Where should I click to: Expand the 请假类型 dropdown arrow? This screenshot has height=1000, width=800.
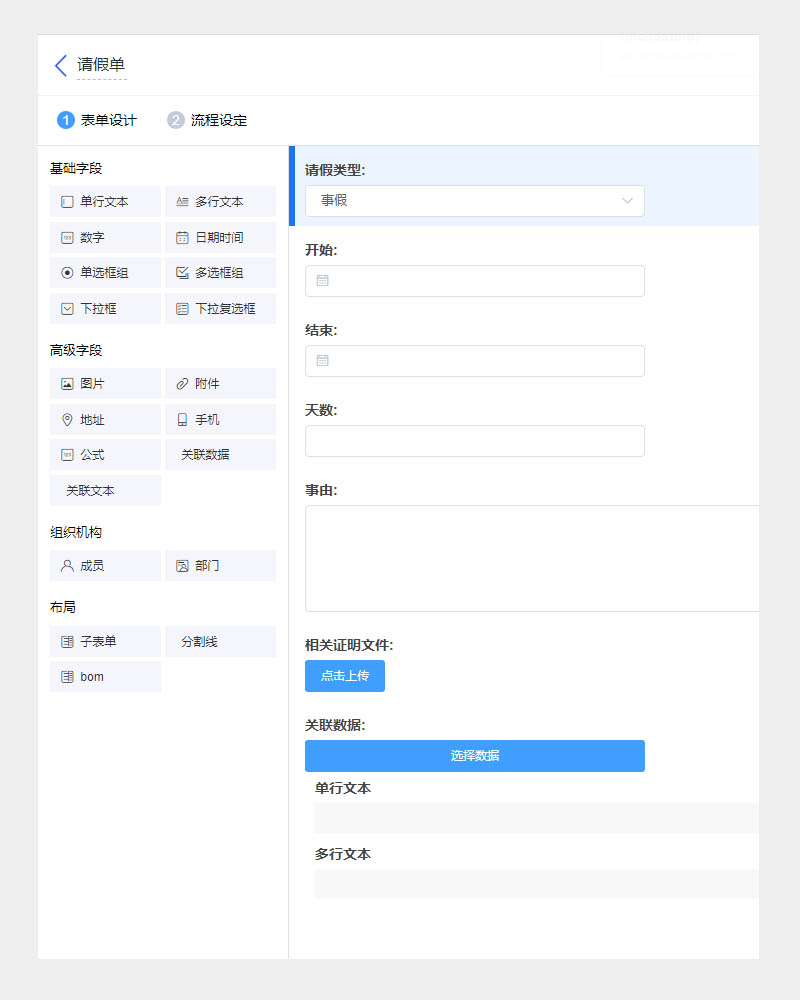[x=628, y=201]
